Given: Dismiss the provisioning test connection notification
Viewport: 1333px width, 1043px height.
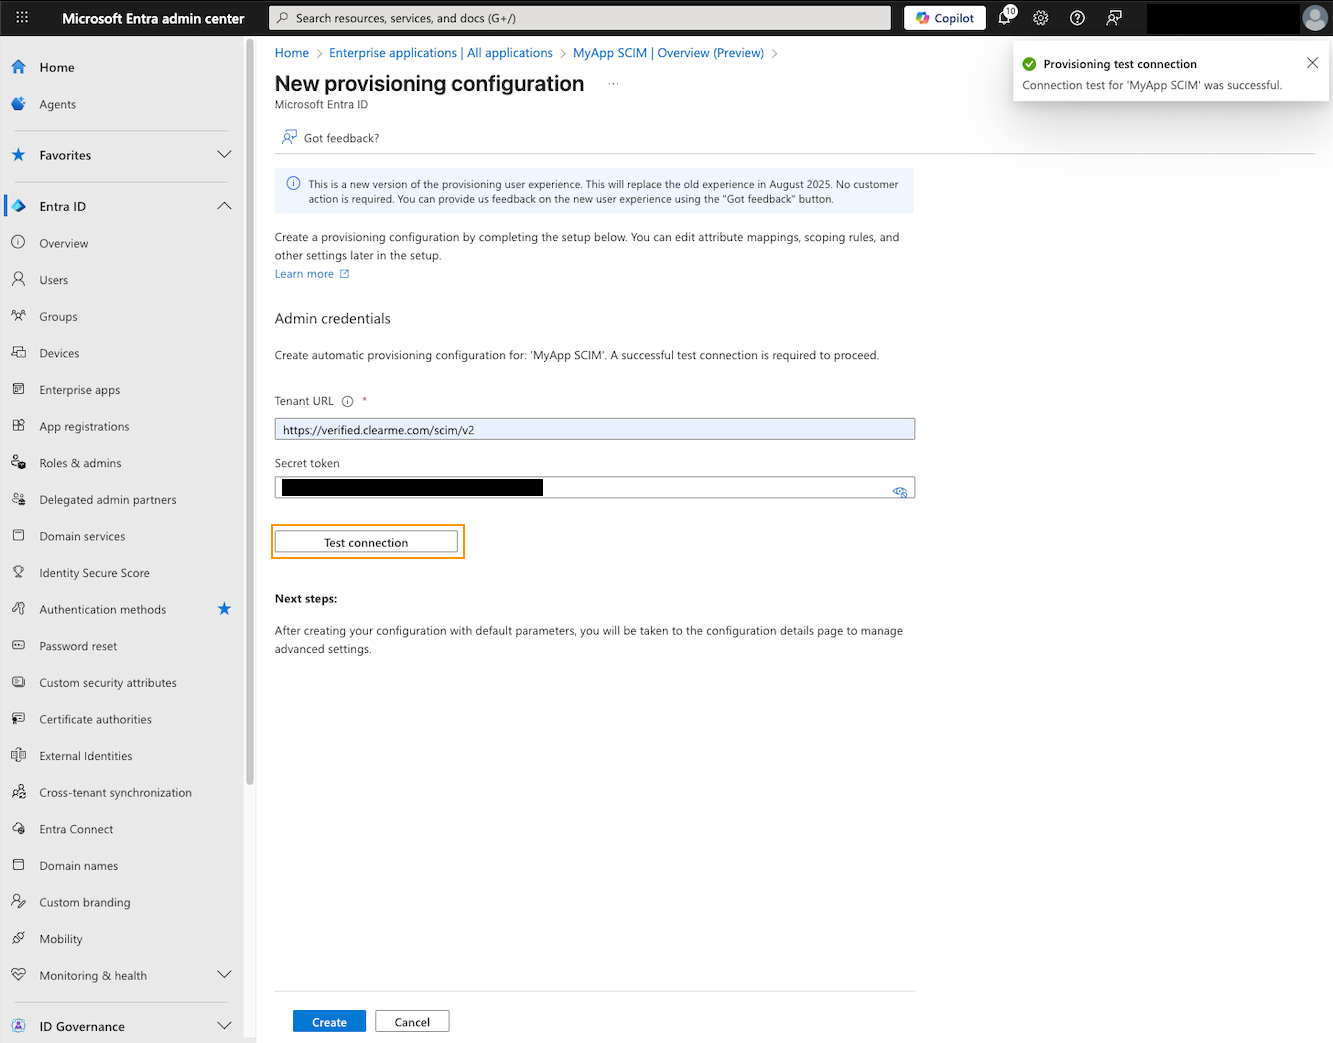Looking at the screenshot, I should click(1312, 63).
